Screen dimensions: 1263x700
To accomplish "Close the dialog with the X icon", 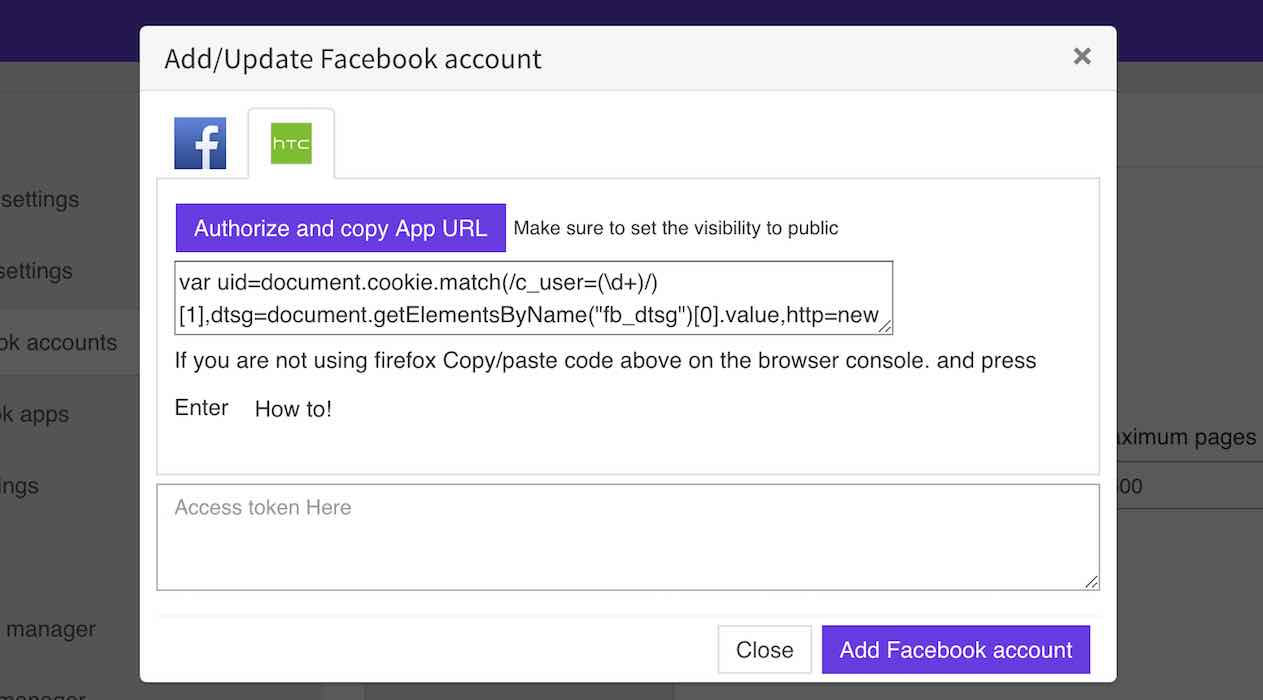I will 1082,57.
